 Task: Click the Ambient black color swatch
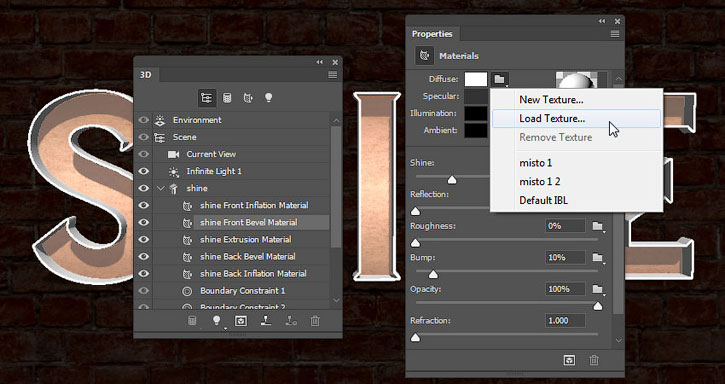point(476,130)
